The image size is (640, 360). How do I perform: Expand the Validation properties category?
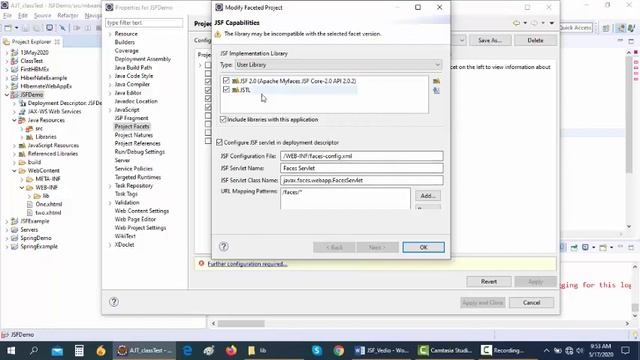click(x=110, y=202)
